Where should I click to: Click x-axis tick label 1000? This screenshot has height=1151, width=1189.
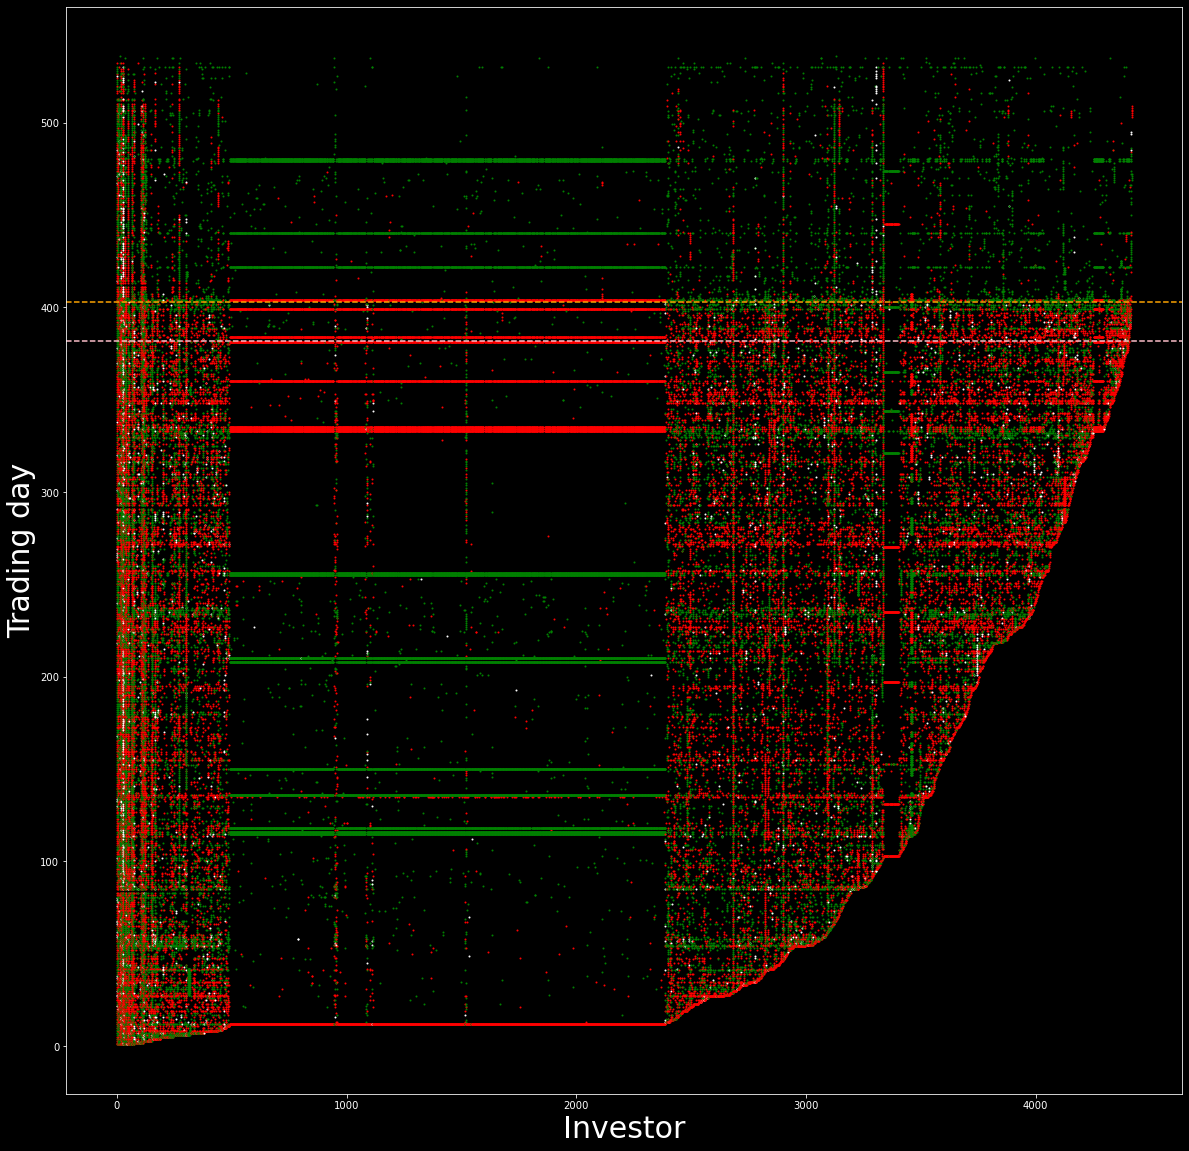pyautogui.click(x=346, y=1105)
